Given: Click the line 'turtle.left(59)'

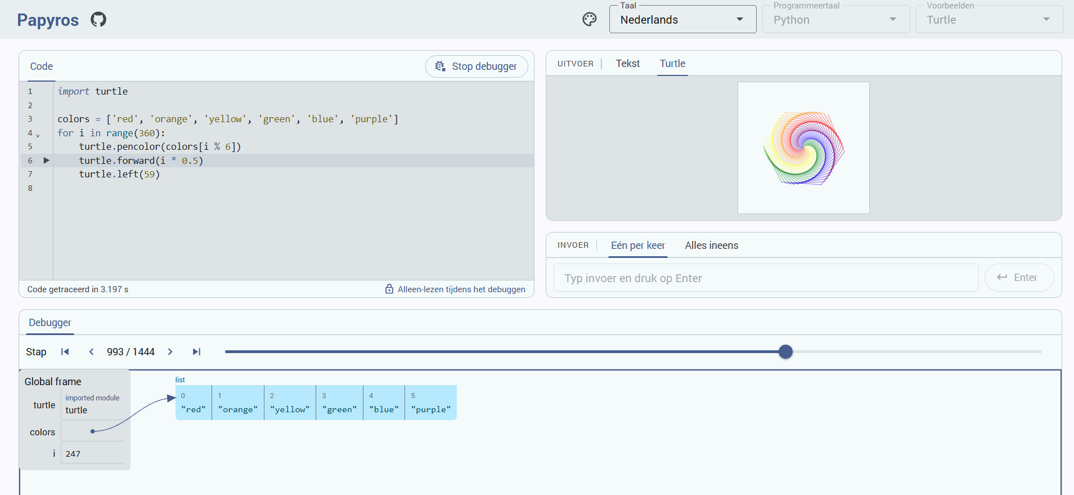Looking at the screenshot, I should click(x=119, y=175).
